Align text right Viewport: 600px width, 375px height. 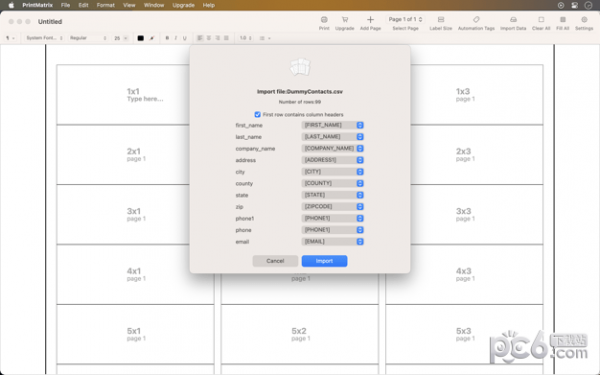217,38
